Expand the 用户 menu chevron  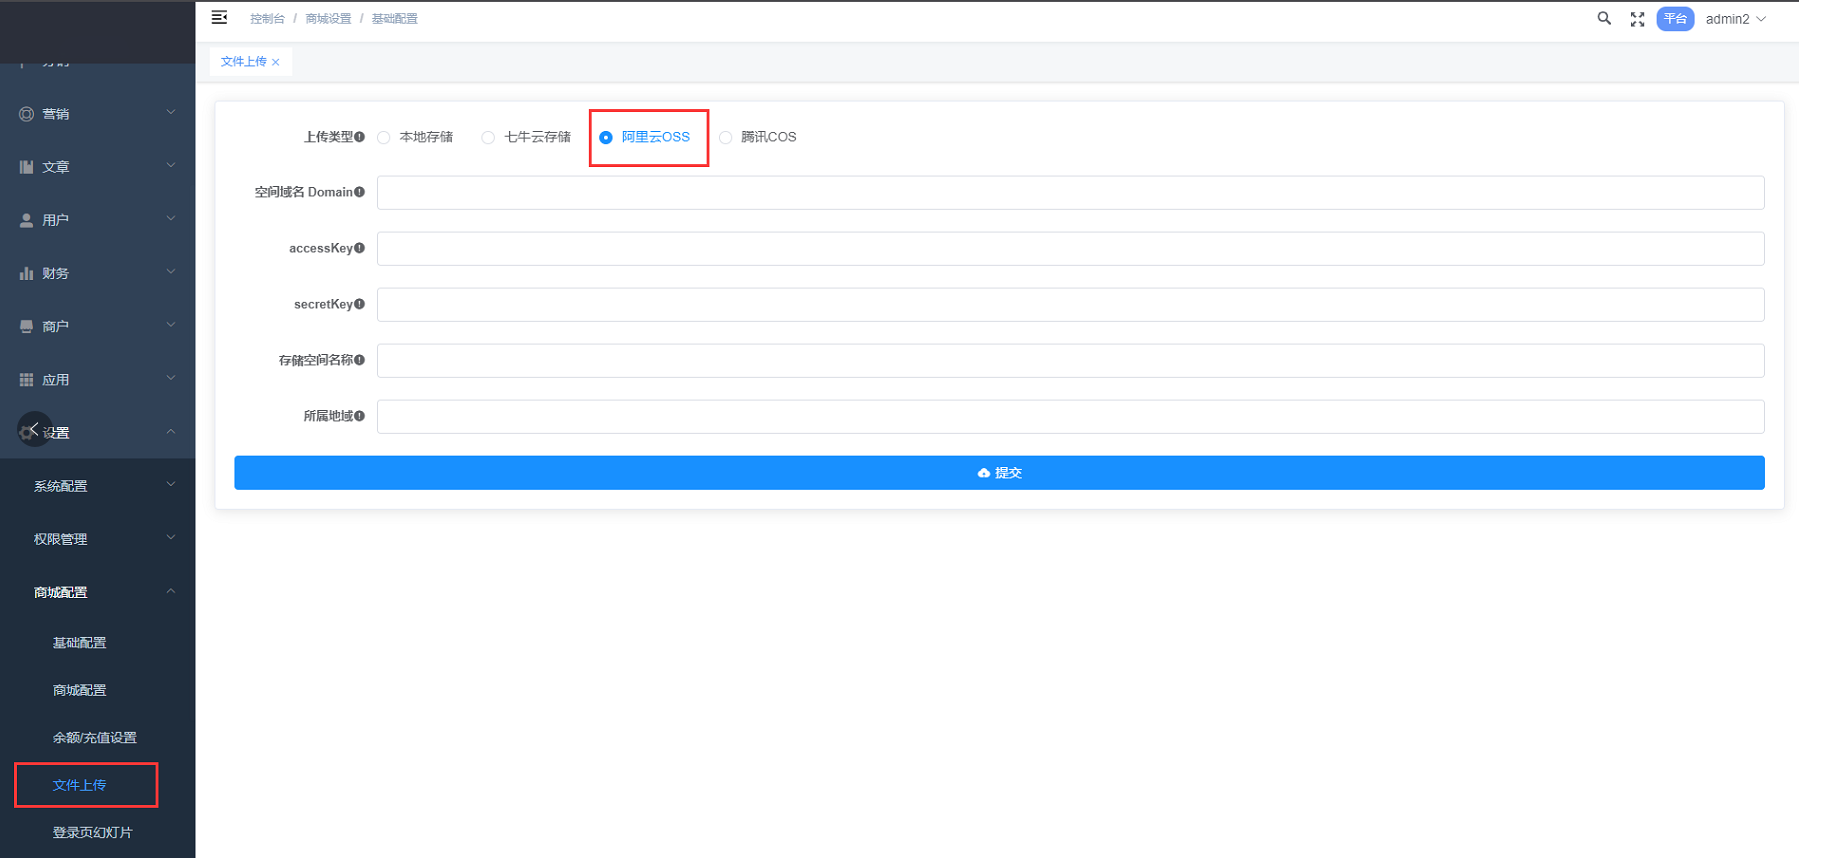[x=171, y=218]
